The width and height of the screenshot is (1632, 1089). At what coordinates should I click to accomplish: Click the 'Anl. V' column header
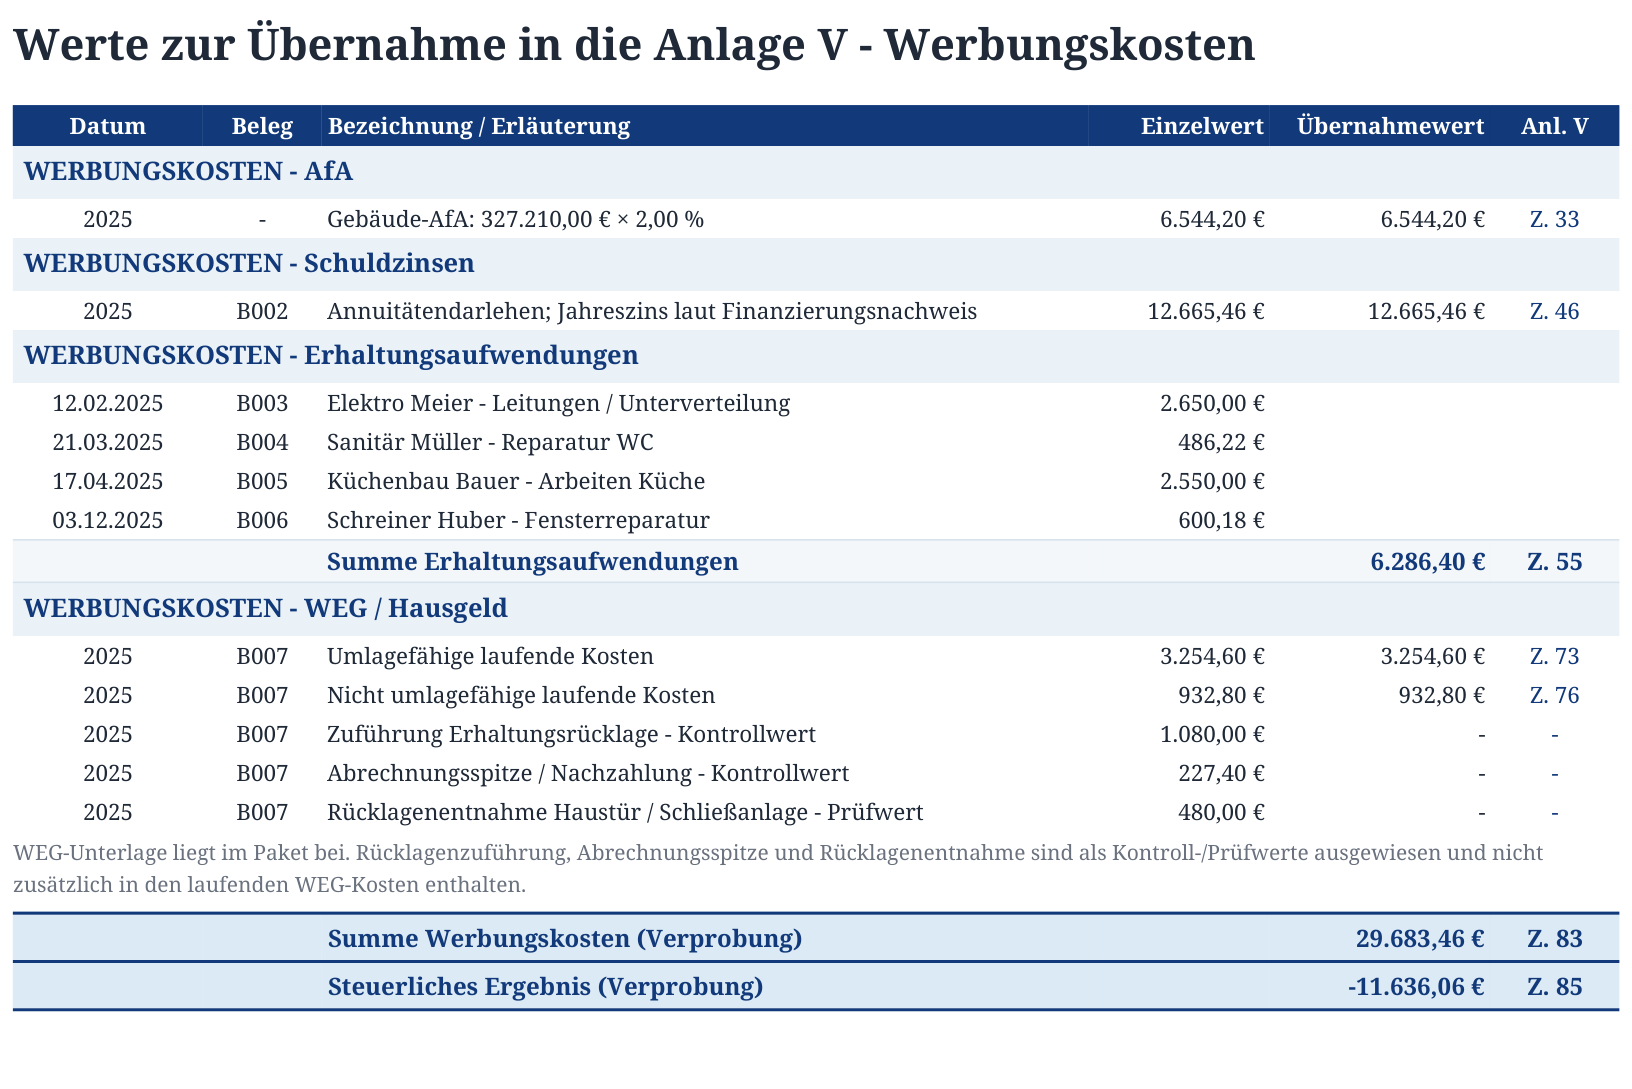click(1555, 126)
